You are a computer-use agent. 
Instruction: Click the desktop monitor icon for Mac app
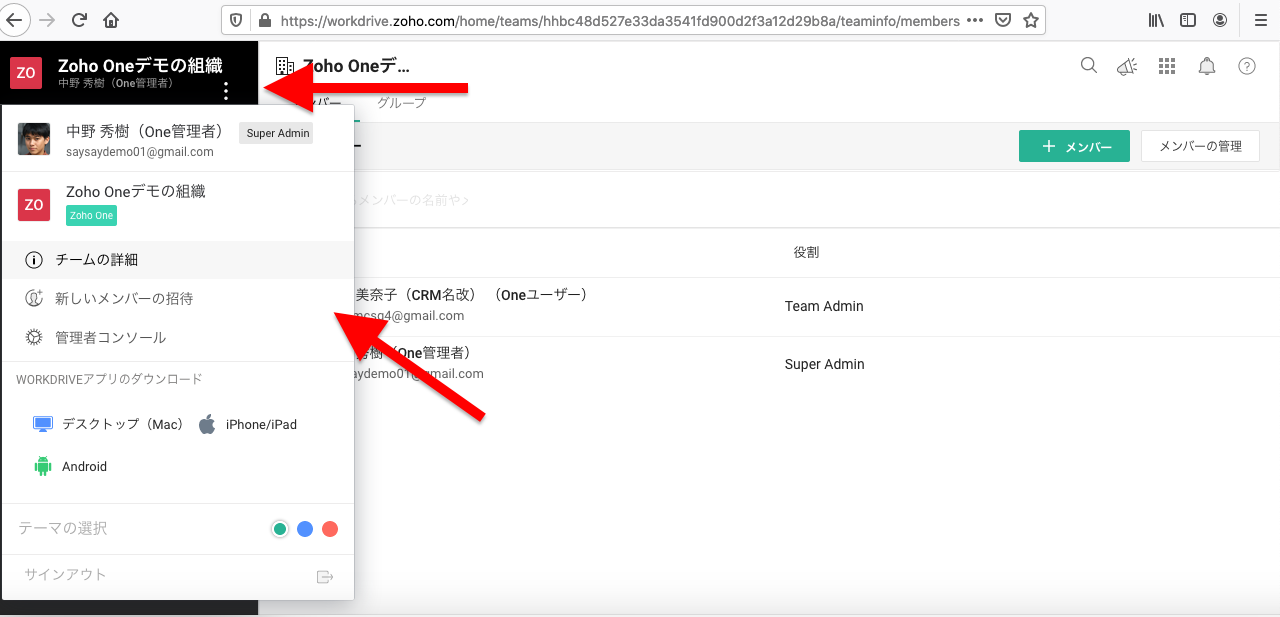[x=43, y=424]
